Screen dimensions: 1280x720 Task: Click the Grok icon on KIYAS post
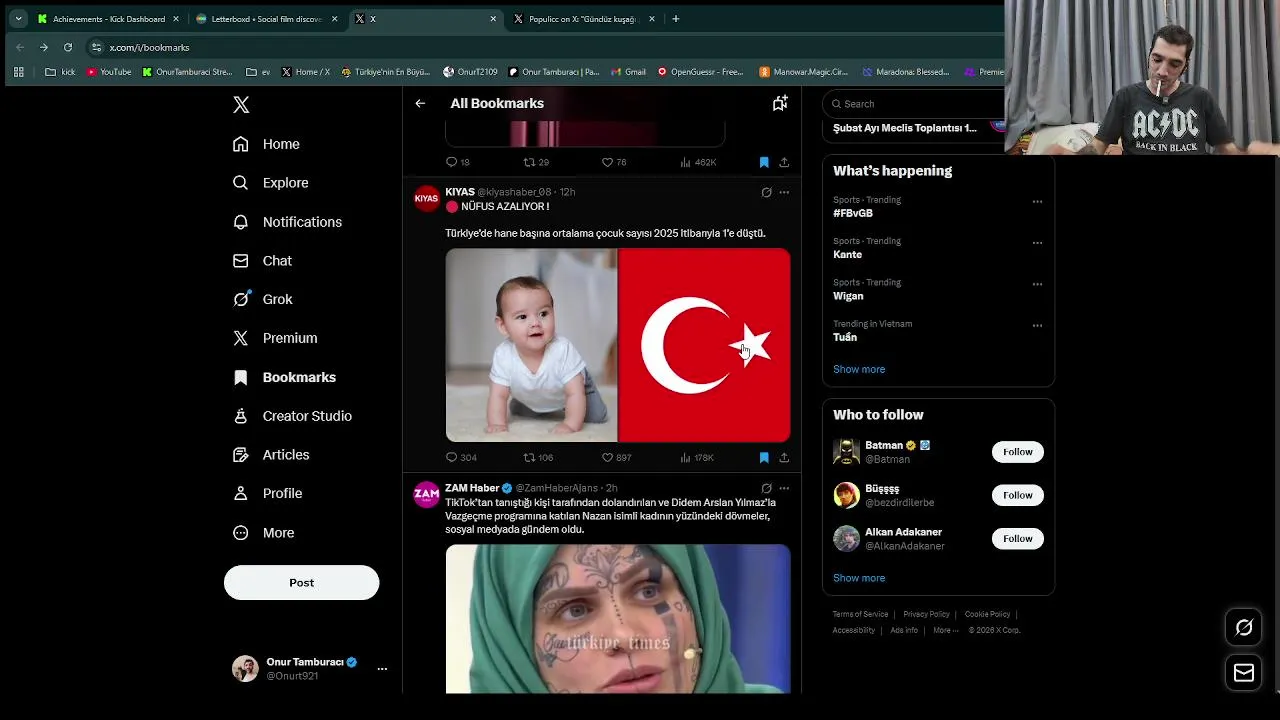766,192
